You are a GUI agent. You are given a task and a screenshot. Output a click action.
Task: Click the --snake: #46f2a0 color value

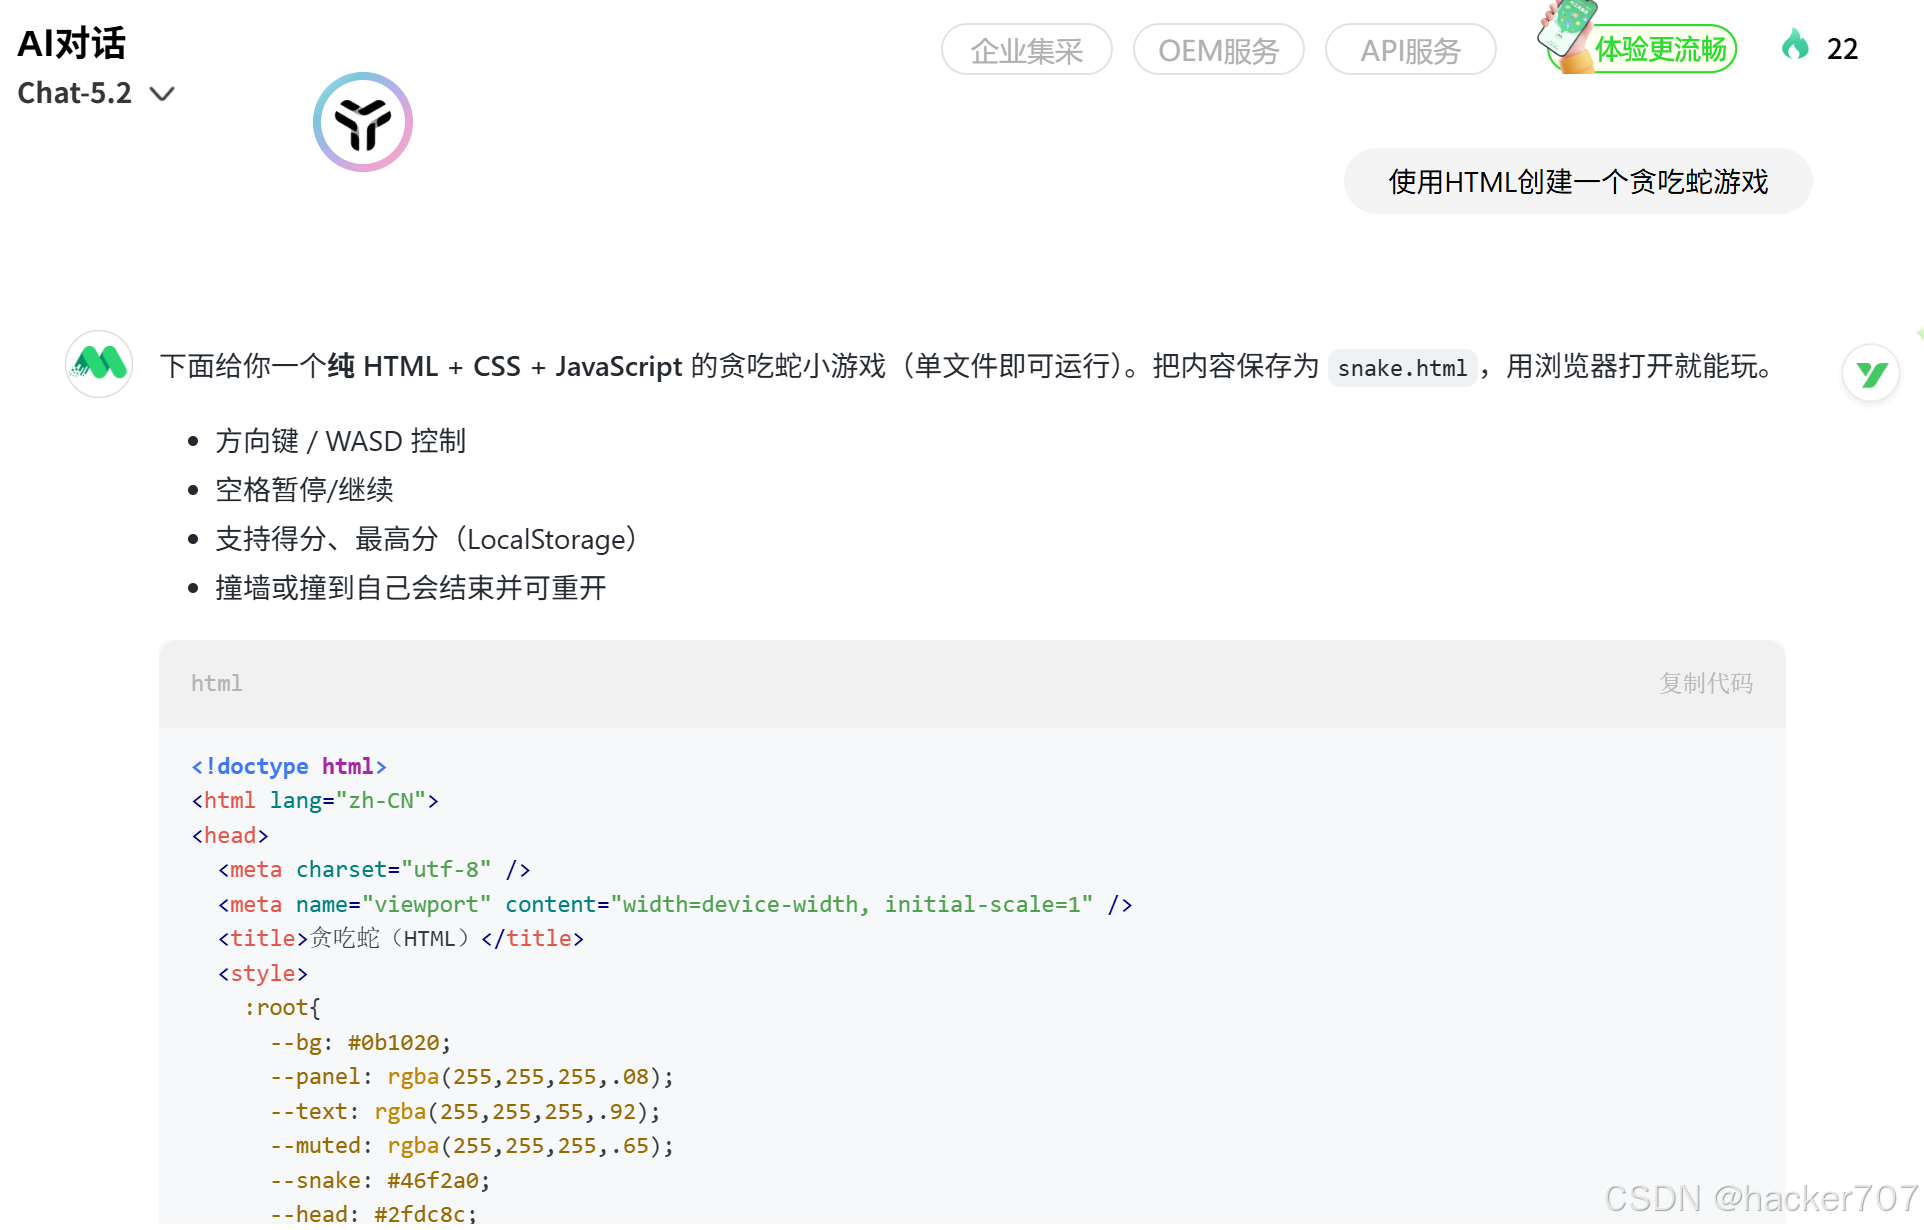432,1181
